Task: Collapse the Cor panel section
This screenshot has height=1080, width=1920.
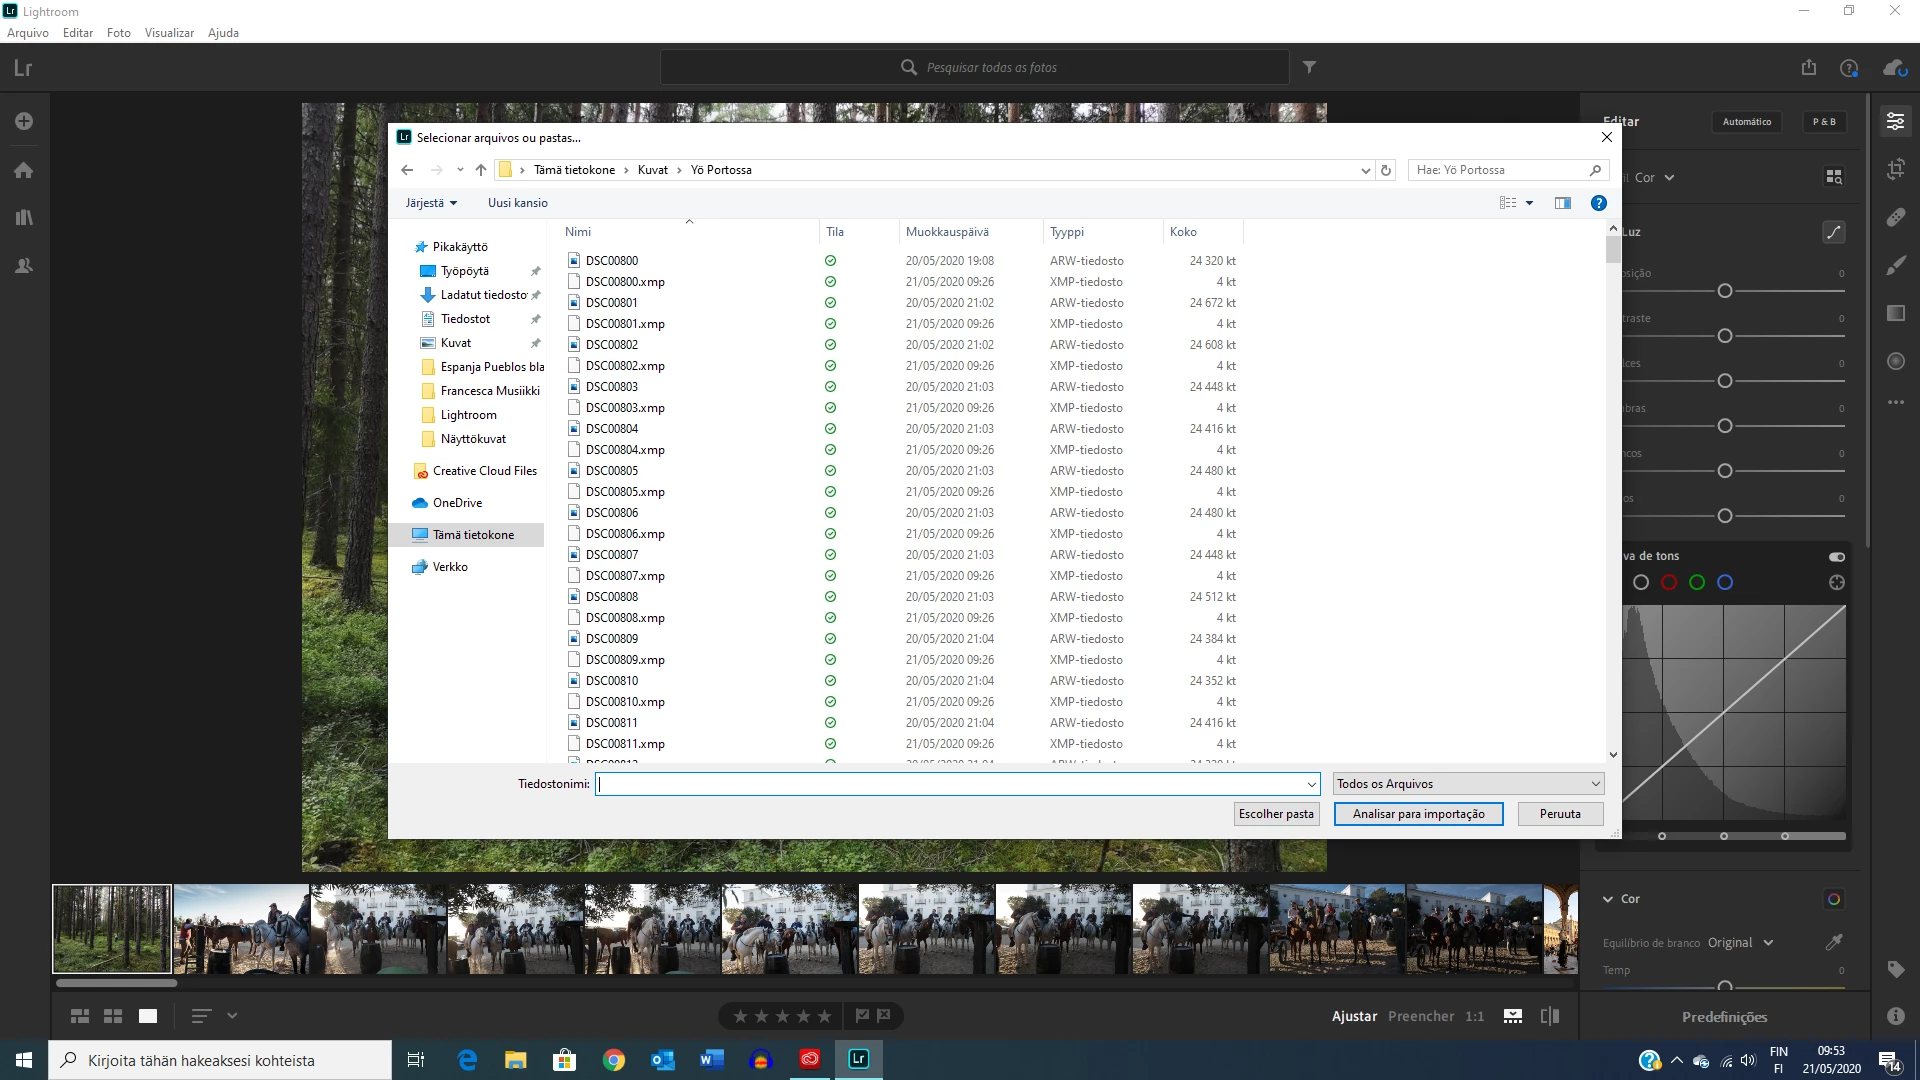Action: pos(1608,898)
